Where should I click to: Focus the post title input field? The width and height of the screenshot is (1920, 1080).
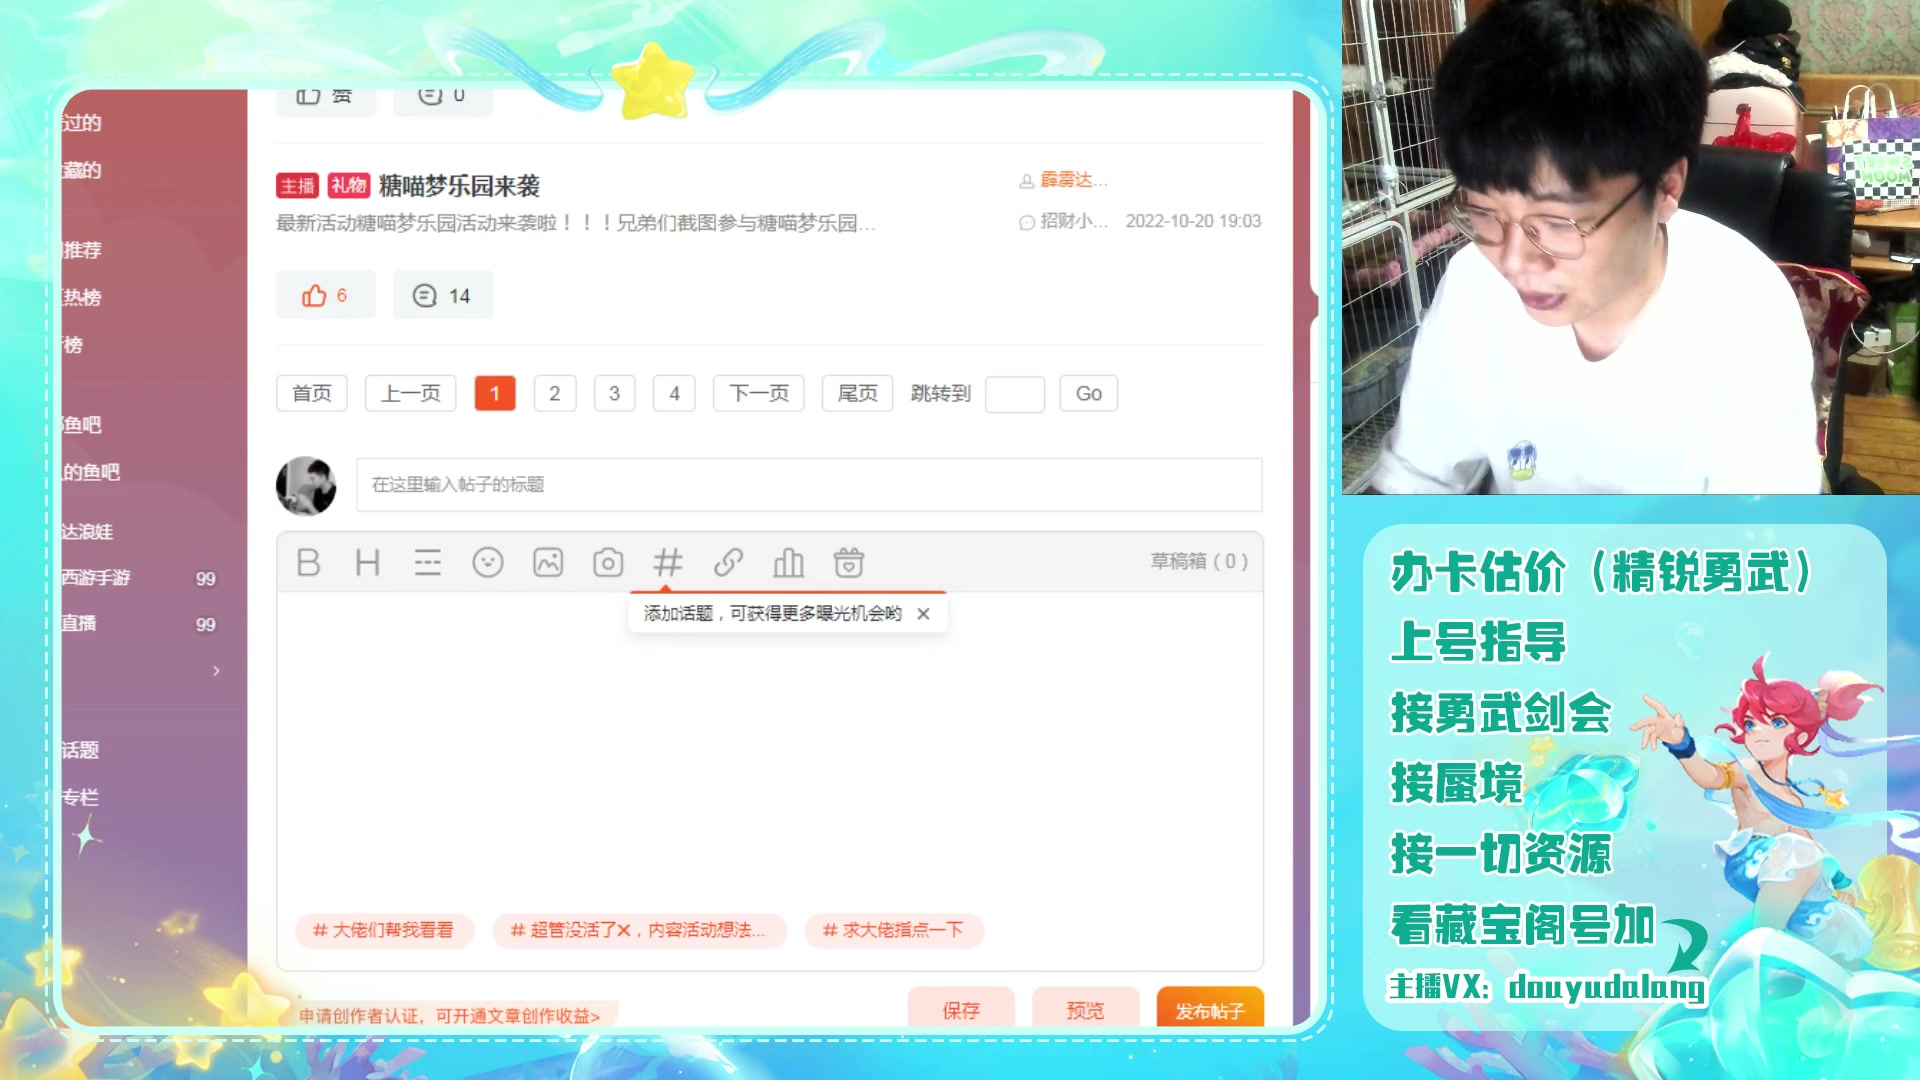tap(809, 485)
